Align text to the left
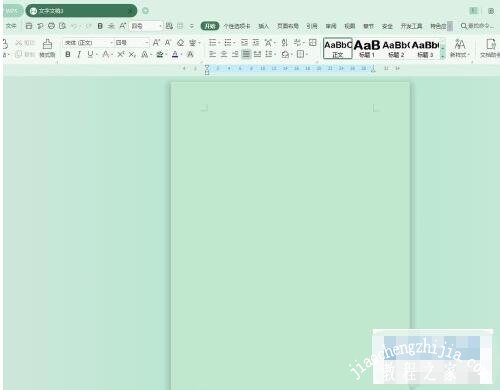 [212, 54]
